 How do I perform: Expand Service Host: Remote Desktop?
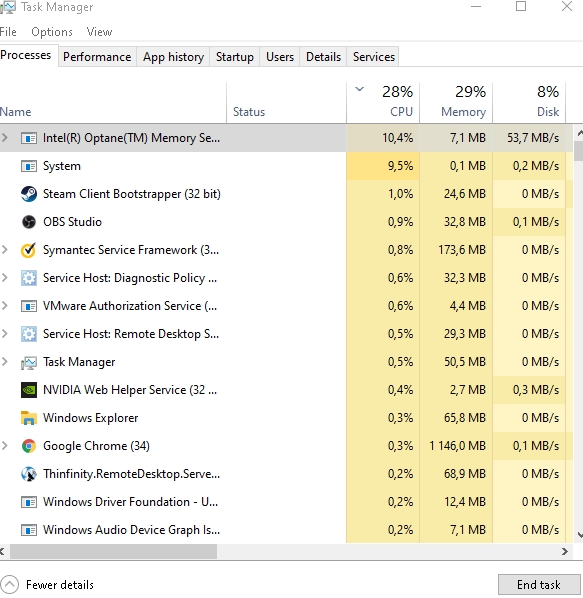pos(5,333)
